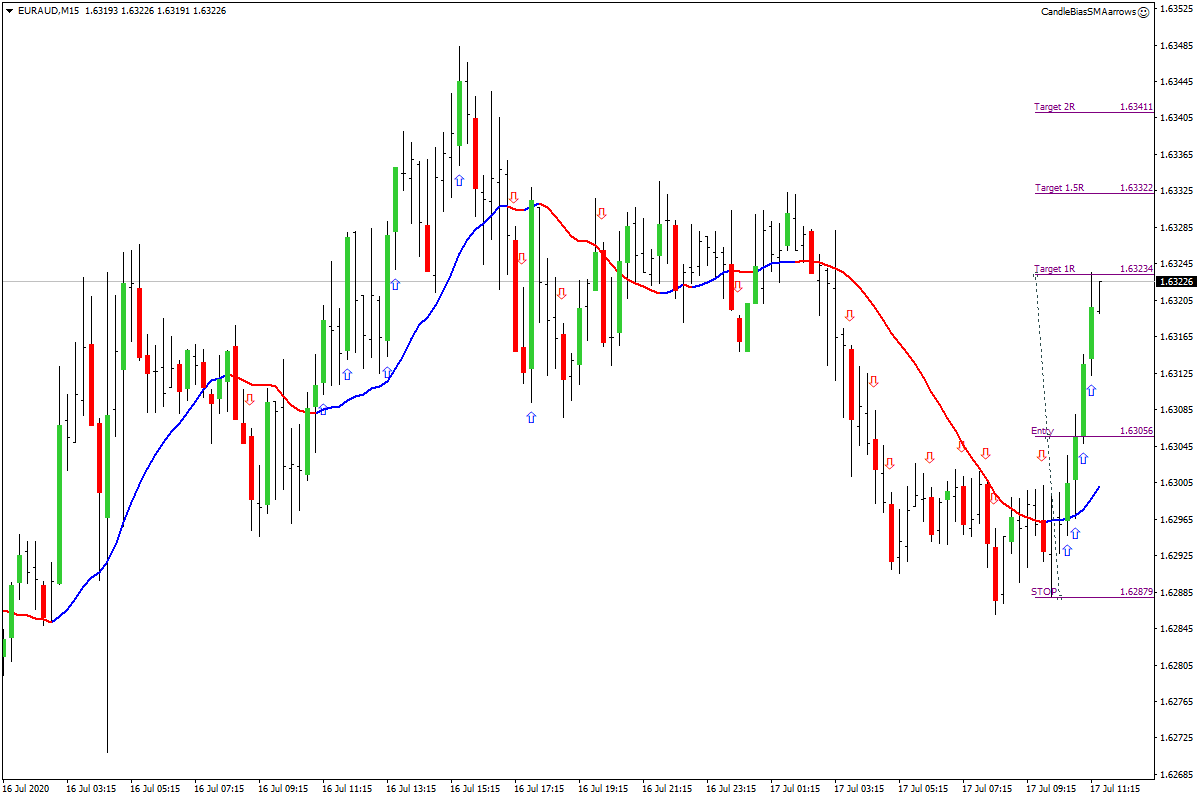Select the Target 1R line label
The image size is (1200, 800).
pyautogui.click(x=1054, y=268)
